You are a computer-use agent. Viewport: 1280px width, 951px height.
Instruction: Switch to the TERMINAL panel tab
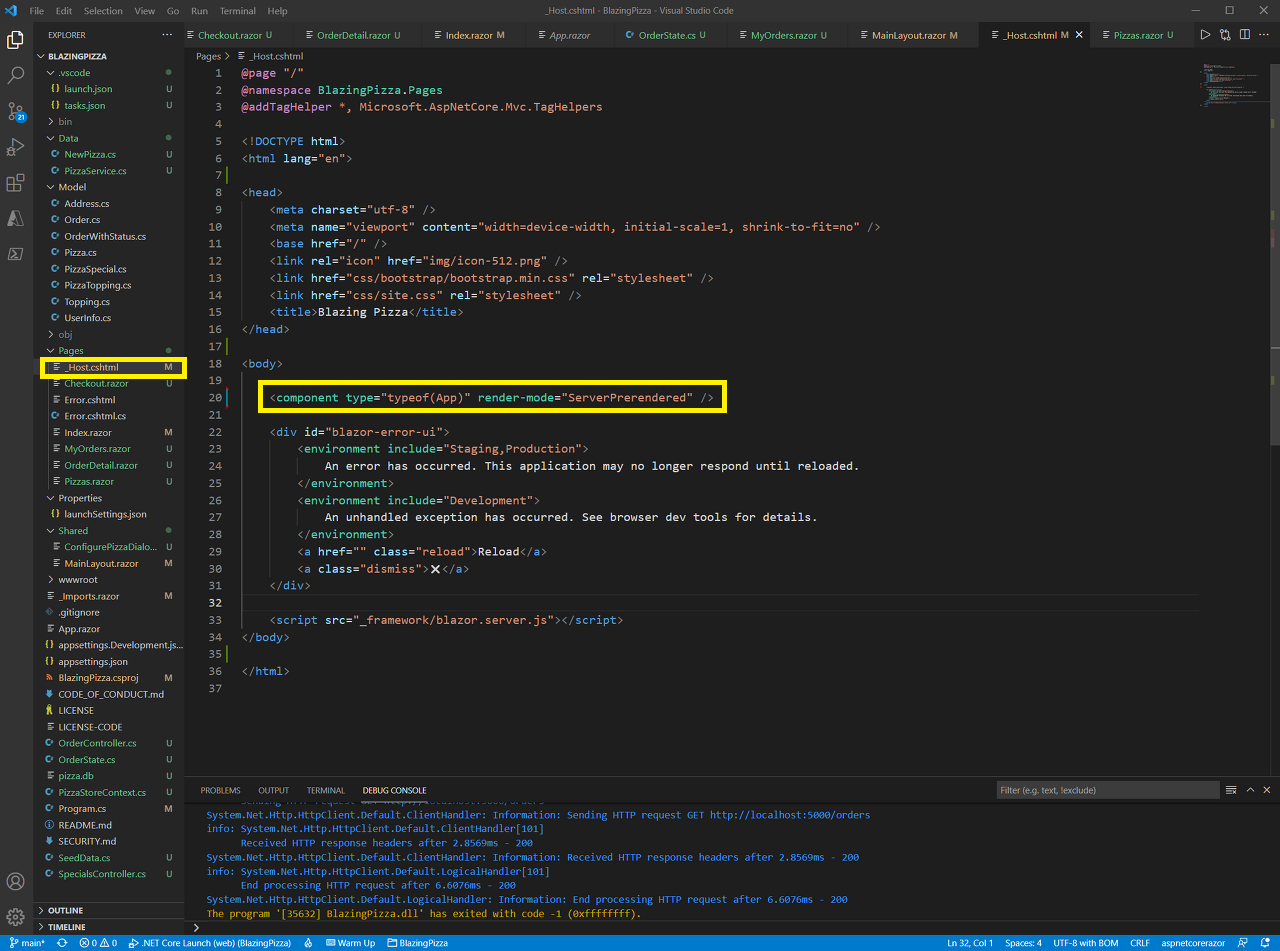click(x=325, y=790)
